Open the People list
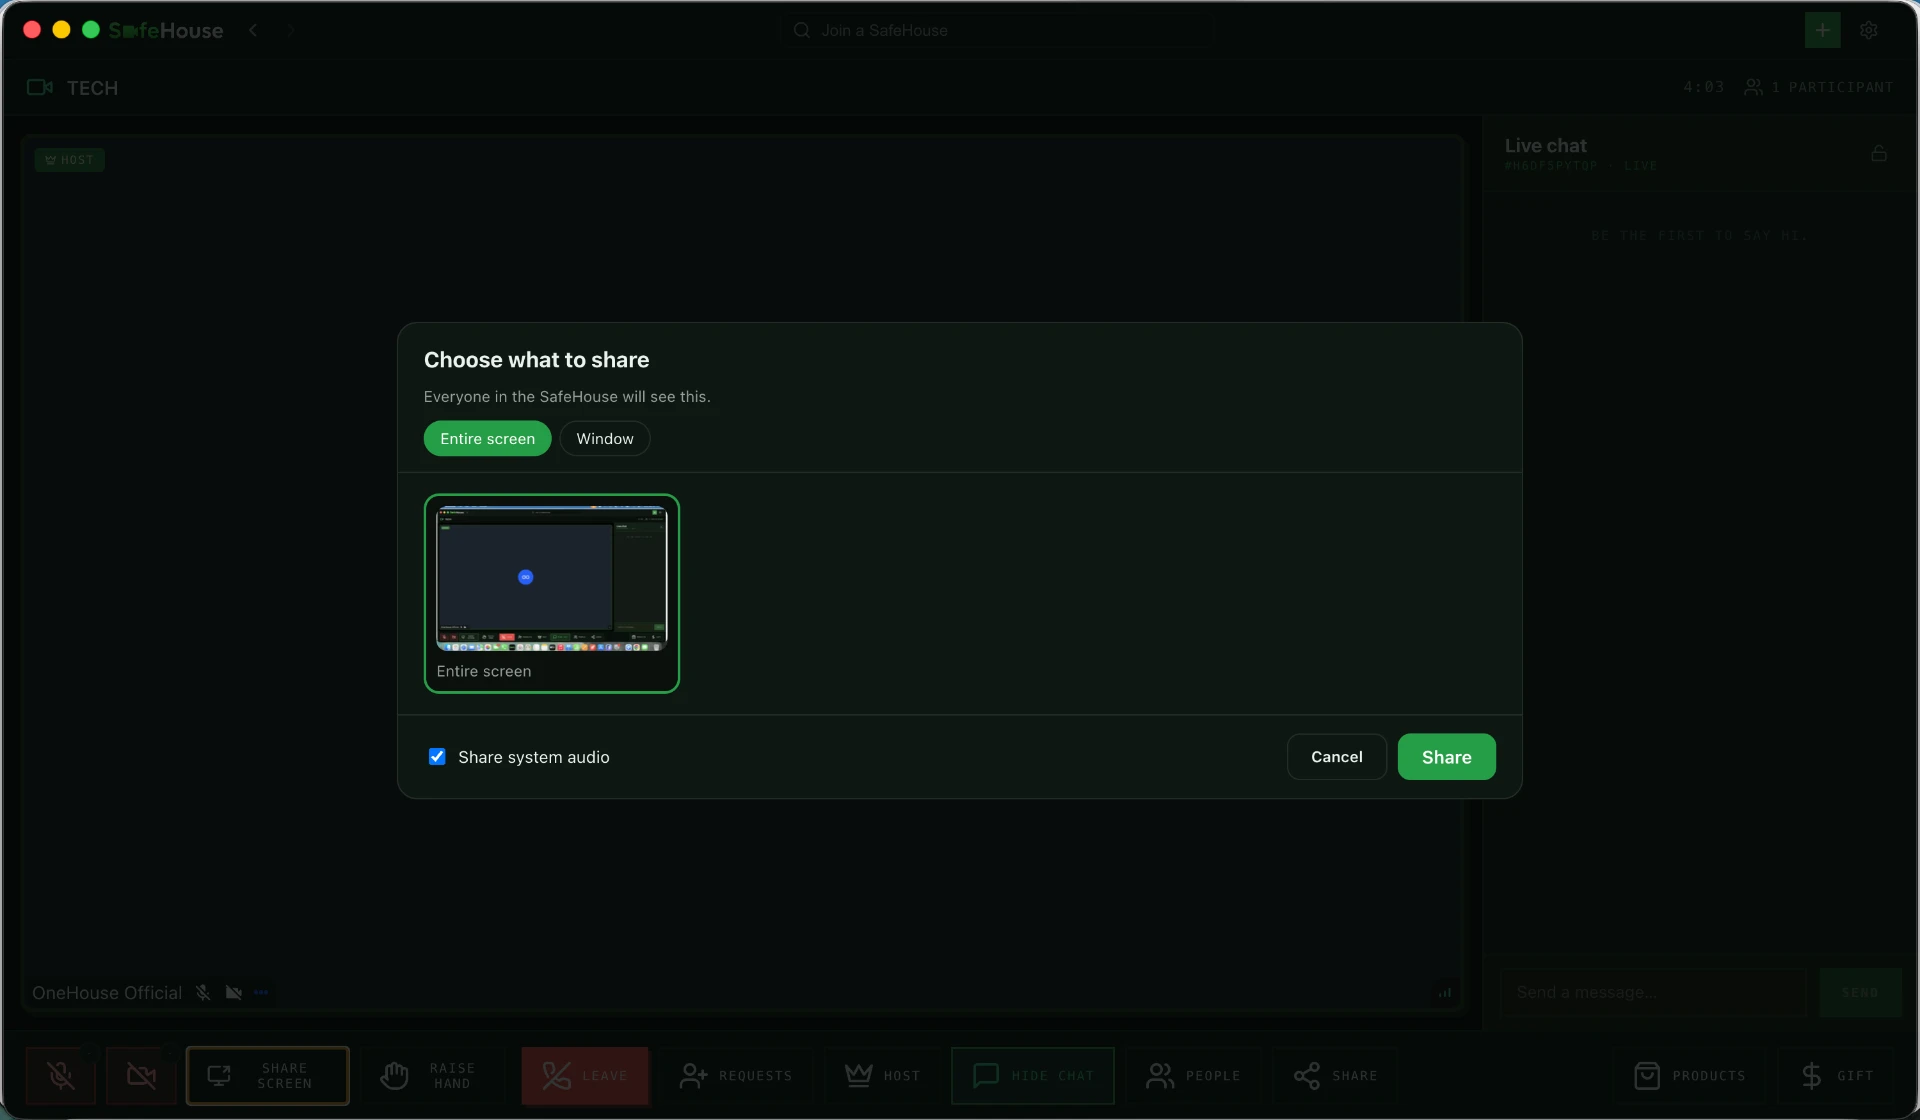The height and width of the screenshot is (1120, 1920). [1193, 1076]
